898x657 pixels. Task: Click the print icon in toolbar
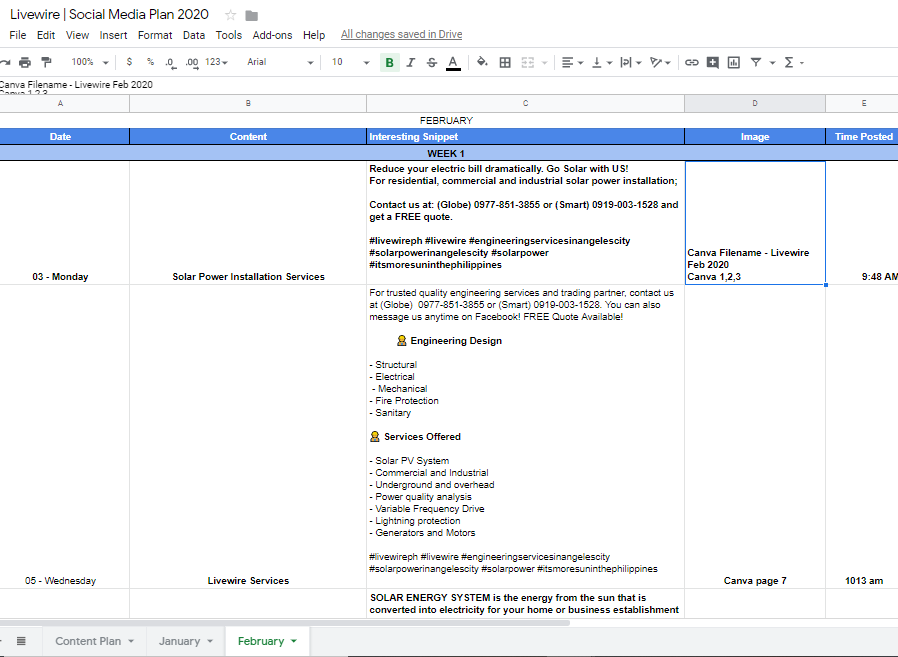pyautogui.click(x=25, y=62)
